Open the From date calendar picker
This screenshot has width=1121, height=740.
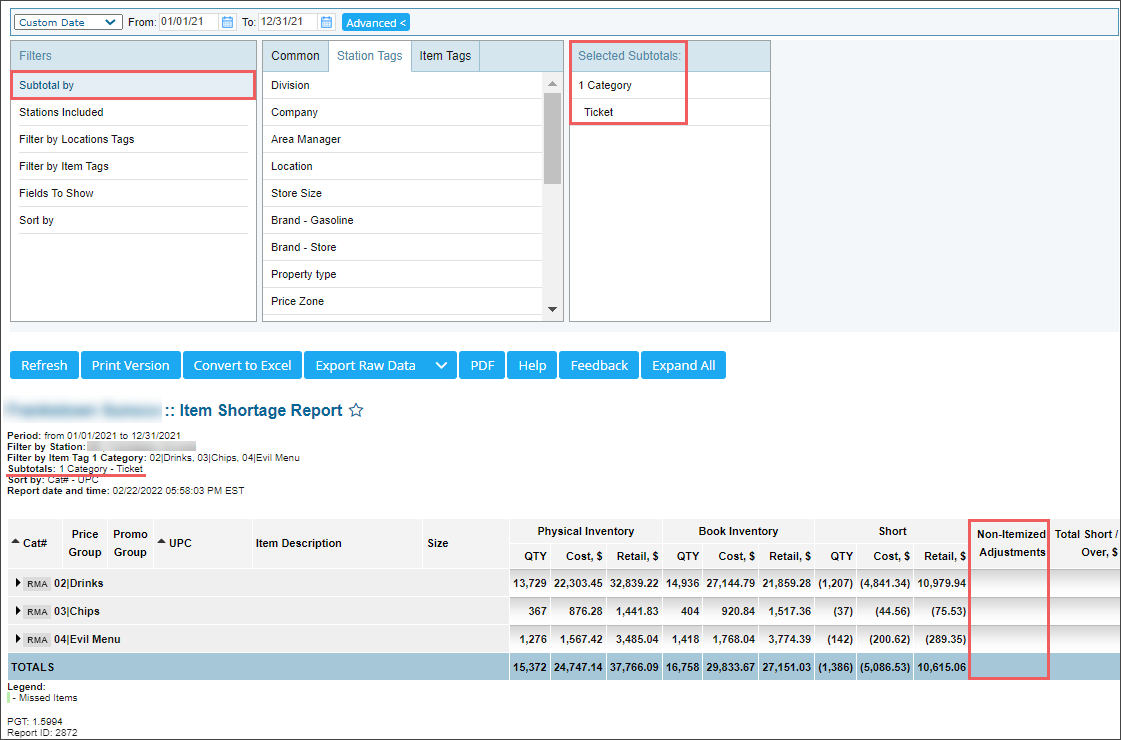[x=227, y=22]
